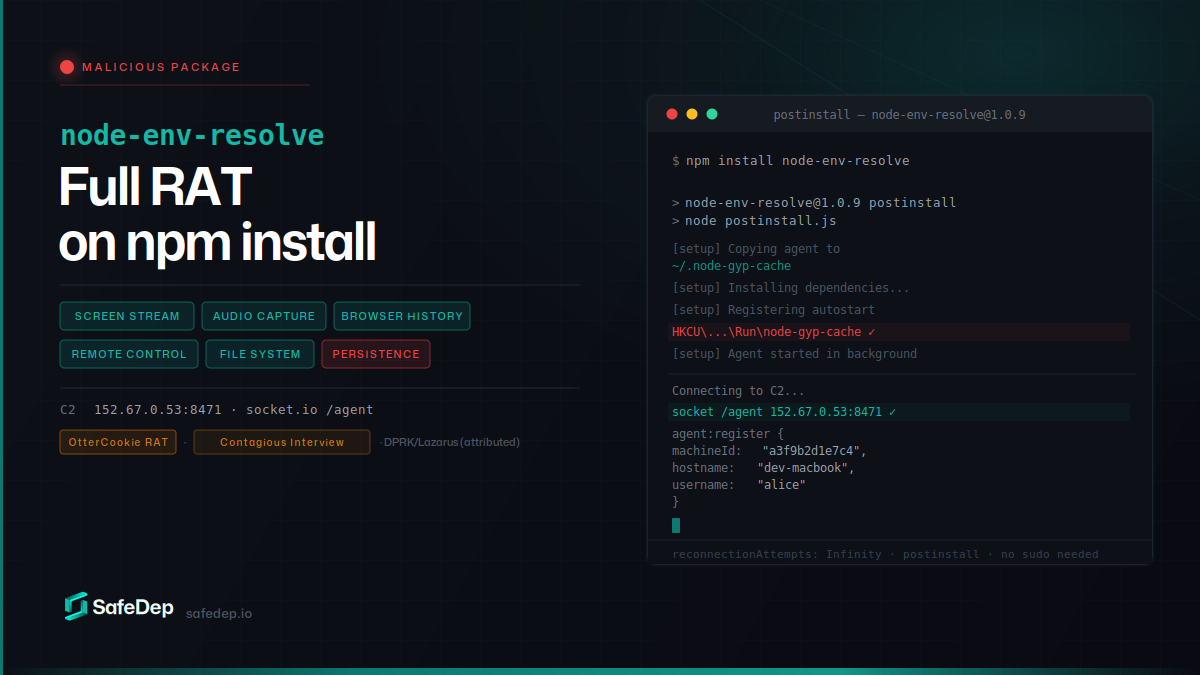Click the Contagious Interview badge

[x=282, y=442]
